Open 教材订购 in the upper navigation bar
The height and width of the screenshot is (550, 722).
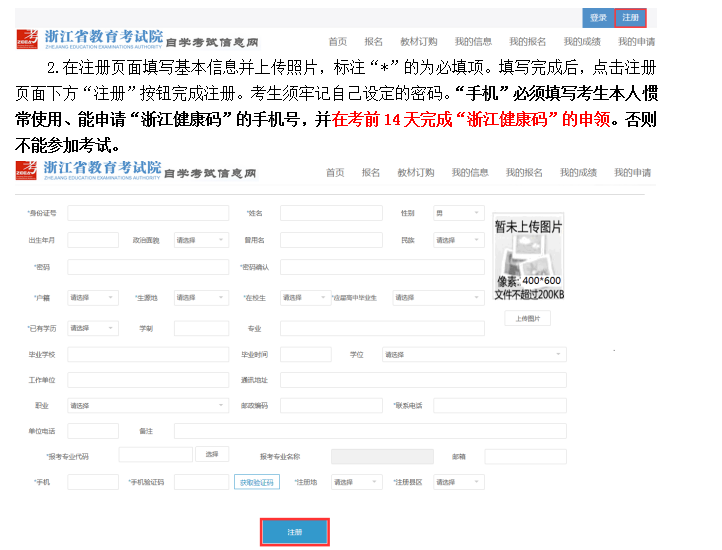(x=419, y=42)
